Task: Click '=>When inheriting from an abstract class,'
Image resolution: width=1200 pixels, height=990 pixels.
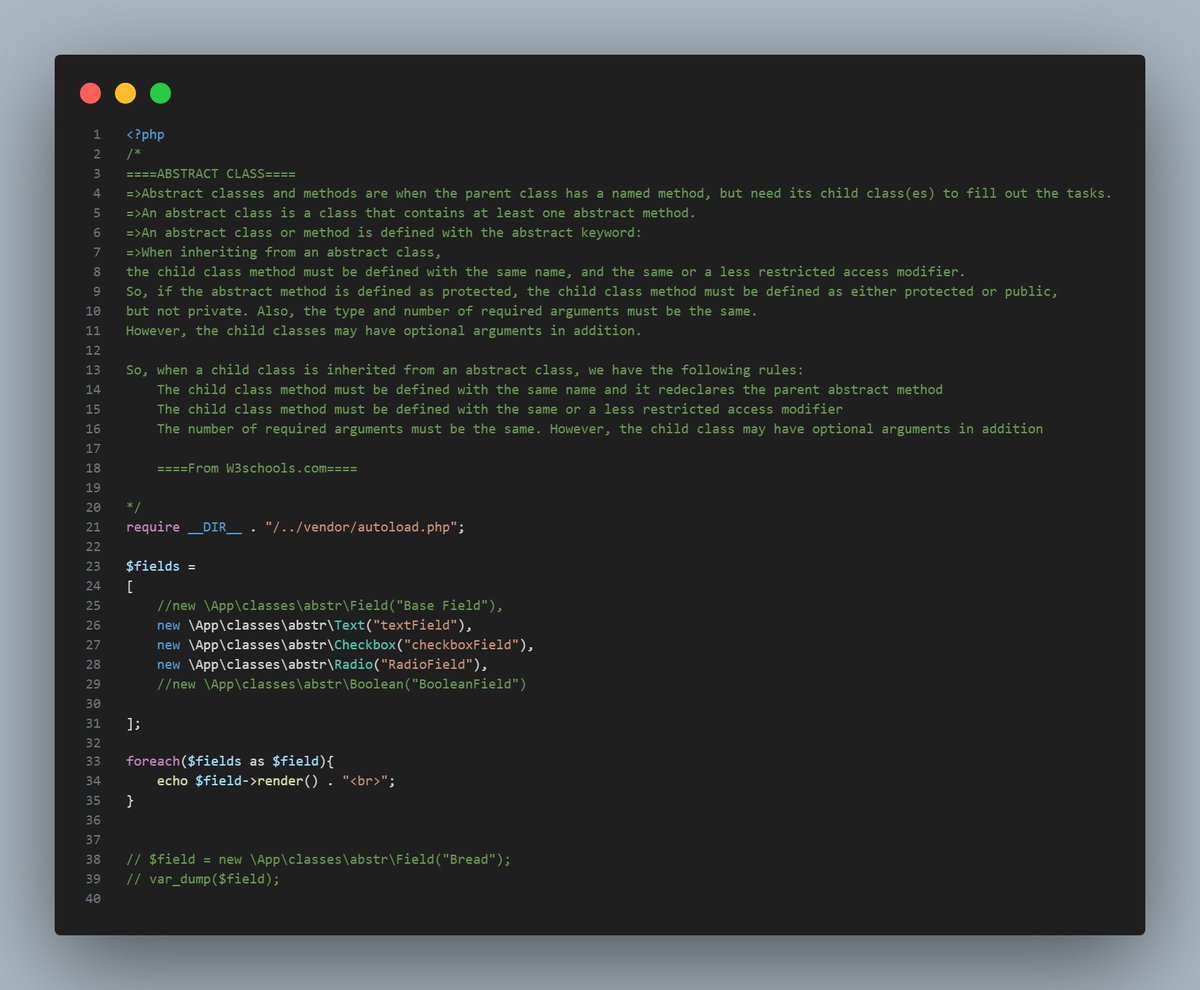Action: coord(284,252)
